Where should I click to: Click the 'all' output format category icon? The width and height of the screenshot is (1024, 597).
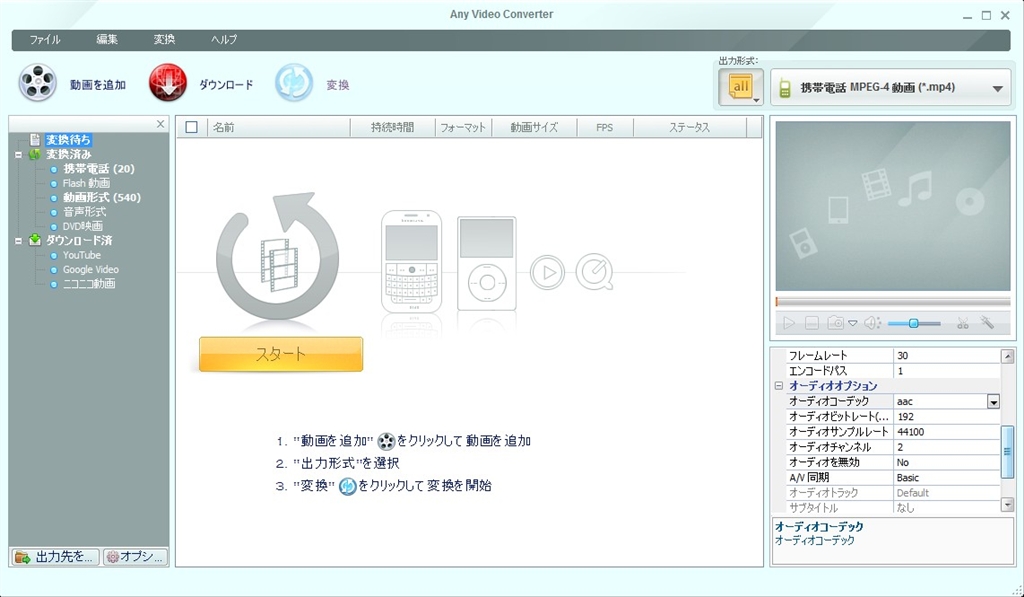click(x=740, y=88)
